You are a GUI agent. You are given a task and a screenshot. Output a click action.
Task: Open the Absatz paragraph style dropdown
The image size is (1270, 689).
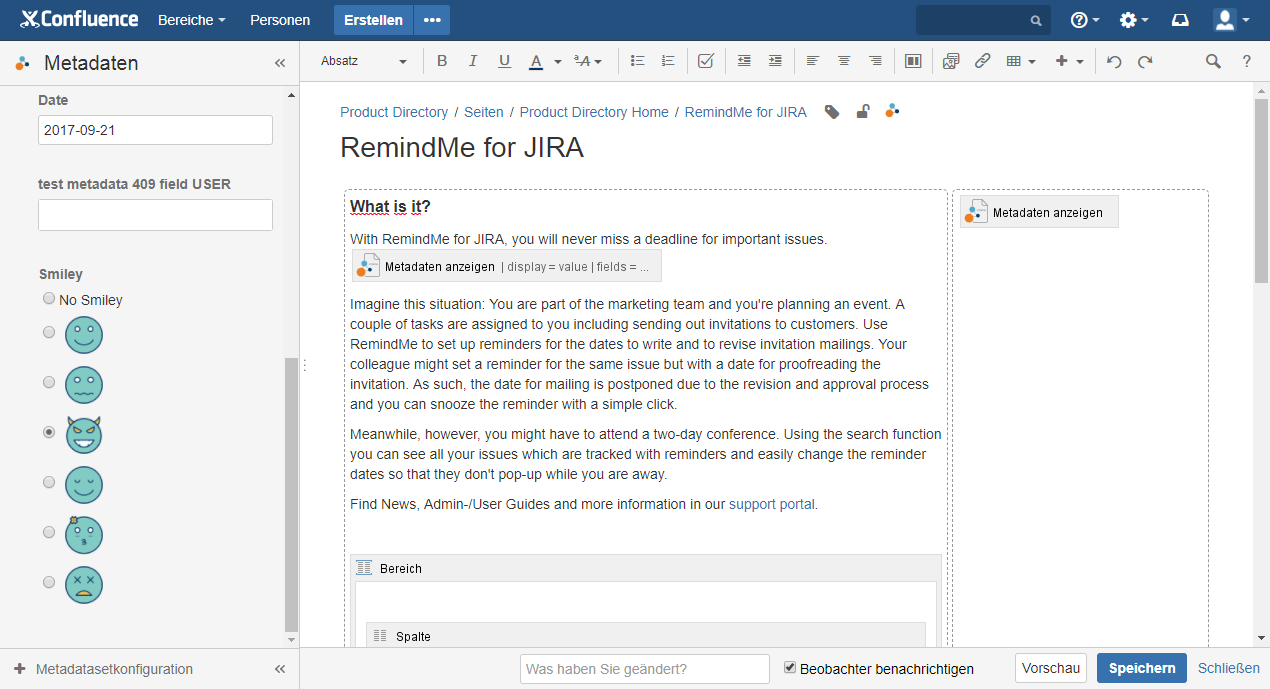pos(364,61)
